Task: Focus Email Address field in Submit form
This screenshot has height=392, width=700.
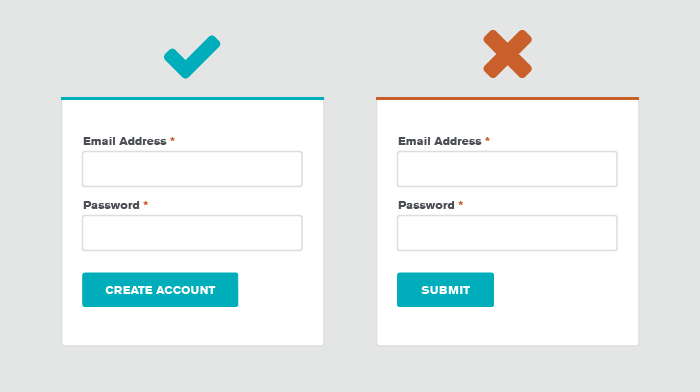Action: (x=507, y=169)
